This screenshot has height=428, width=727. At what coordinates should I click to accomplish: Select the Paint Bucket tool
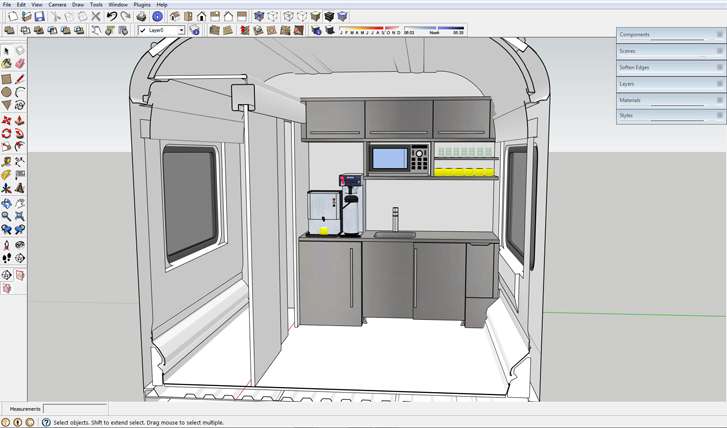coord(6,64)
